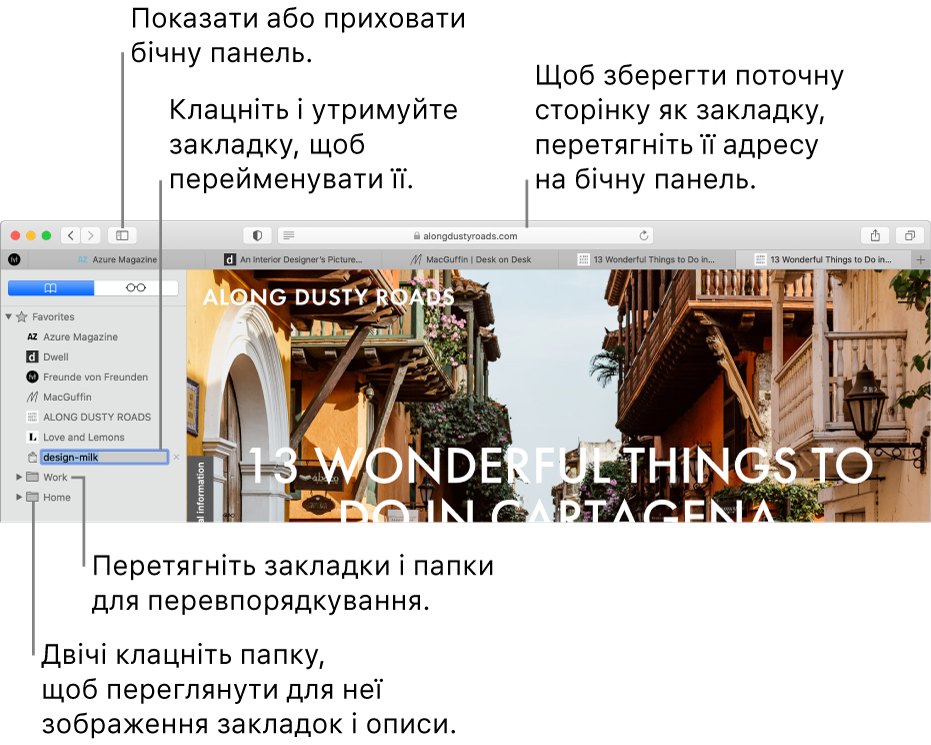The width and height of the screenshot is (931, 745).
Task: Click ALONG DUSTY ROADS site logo
Action: (x=329, y=297)
